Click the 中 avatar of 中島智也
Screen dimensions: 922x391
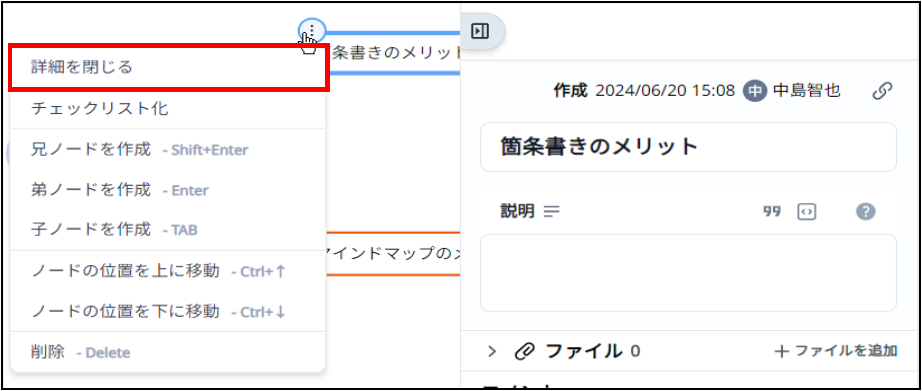point(754,91)
